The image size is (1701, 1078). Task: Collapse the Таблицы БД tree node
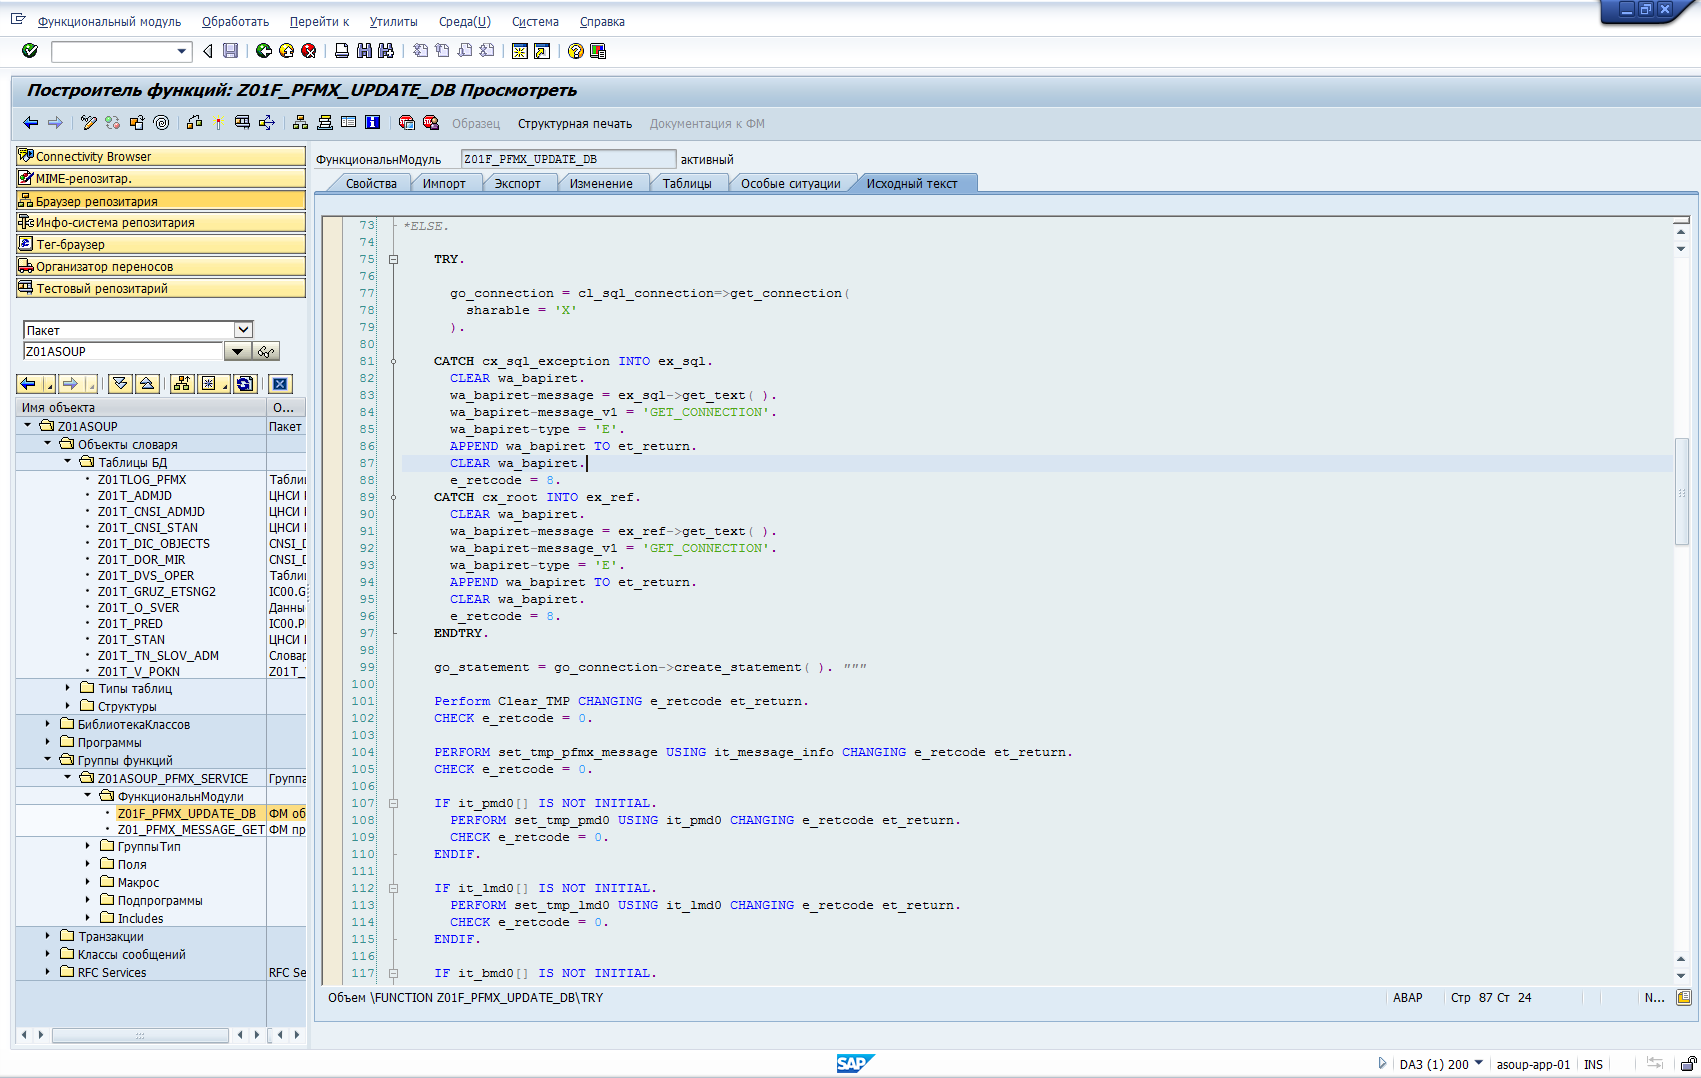click(68, 462)
